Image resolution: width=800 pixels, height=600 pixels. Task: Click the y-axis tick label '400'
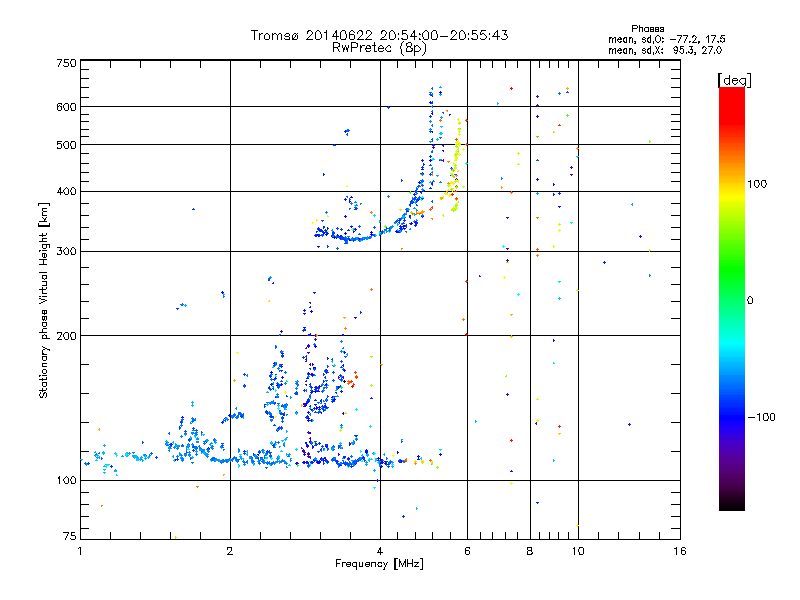coord(66,192)
